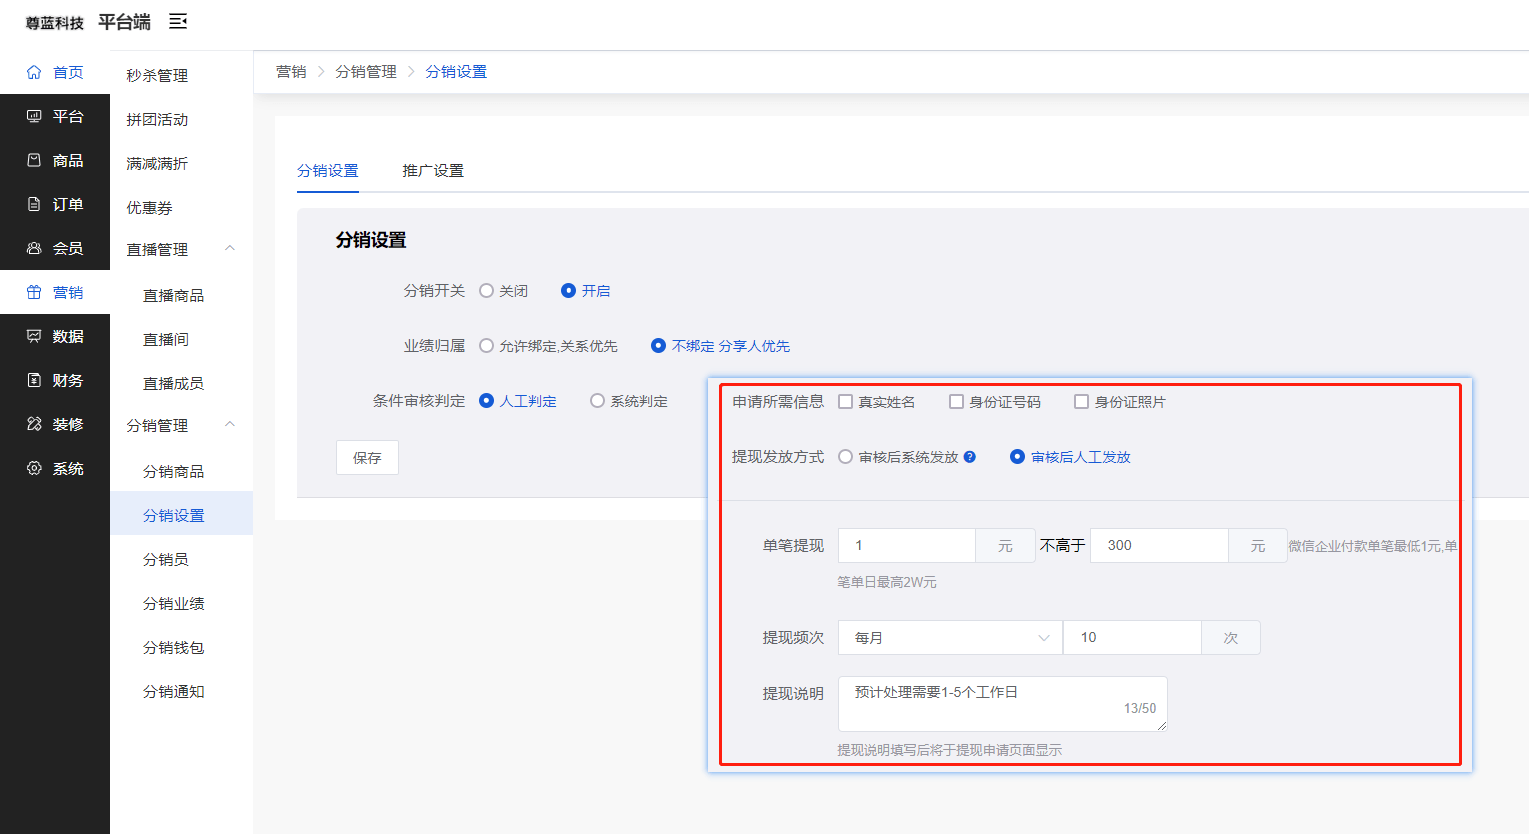1529x834 pixels.
Task: Select 审核后人工发放 radio option
Action: coord(1017,457)
